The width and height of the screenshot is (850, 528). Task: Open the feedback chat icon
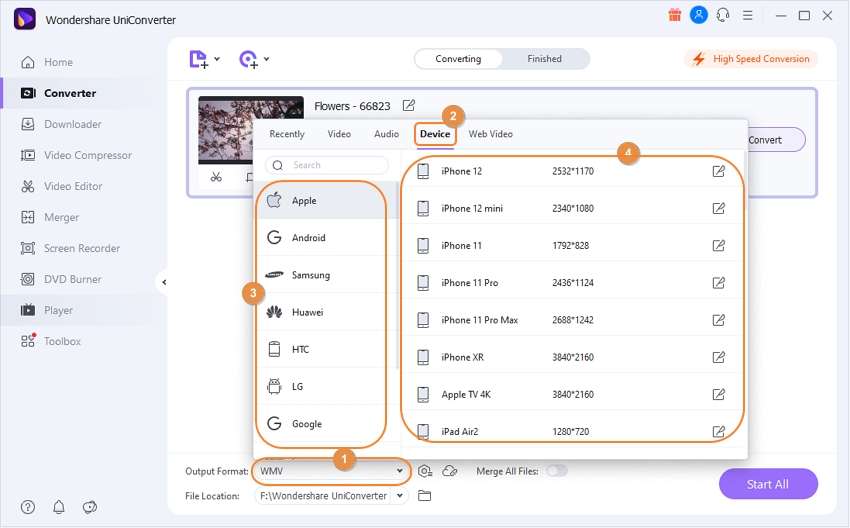(89, 507)
